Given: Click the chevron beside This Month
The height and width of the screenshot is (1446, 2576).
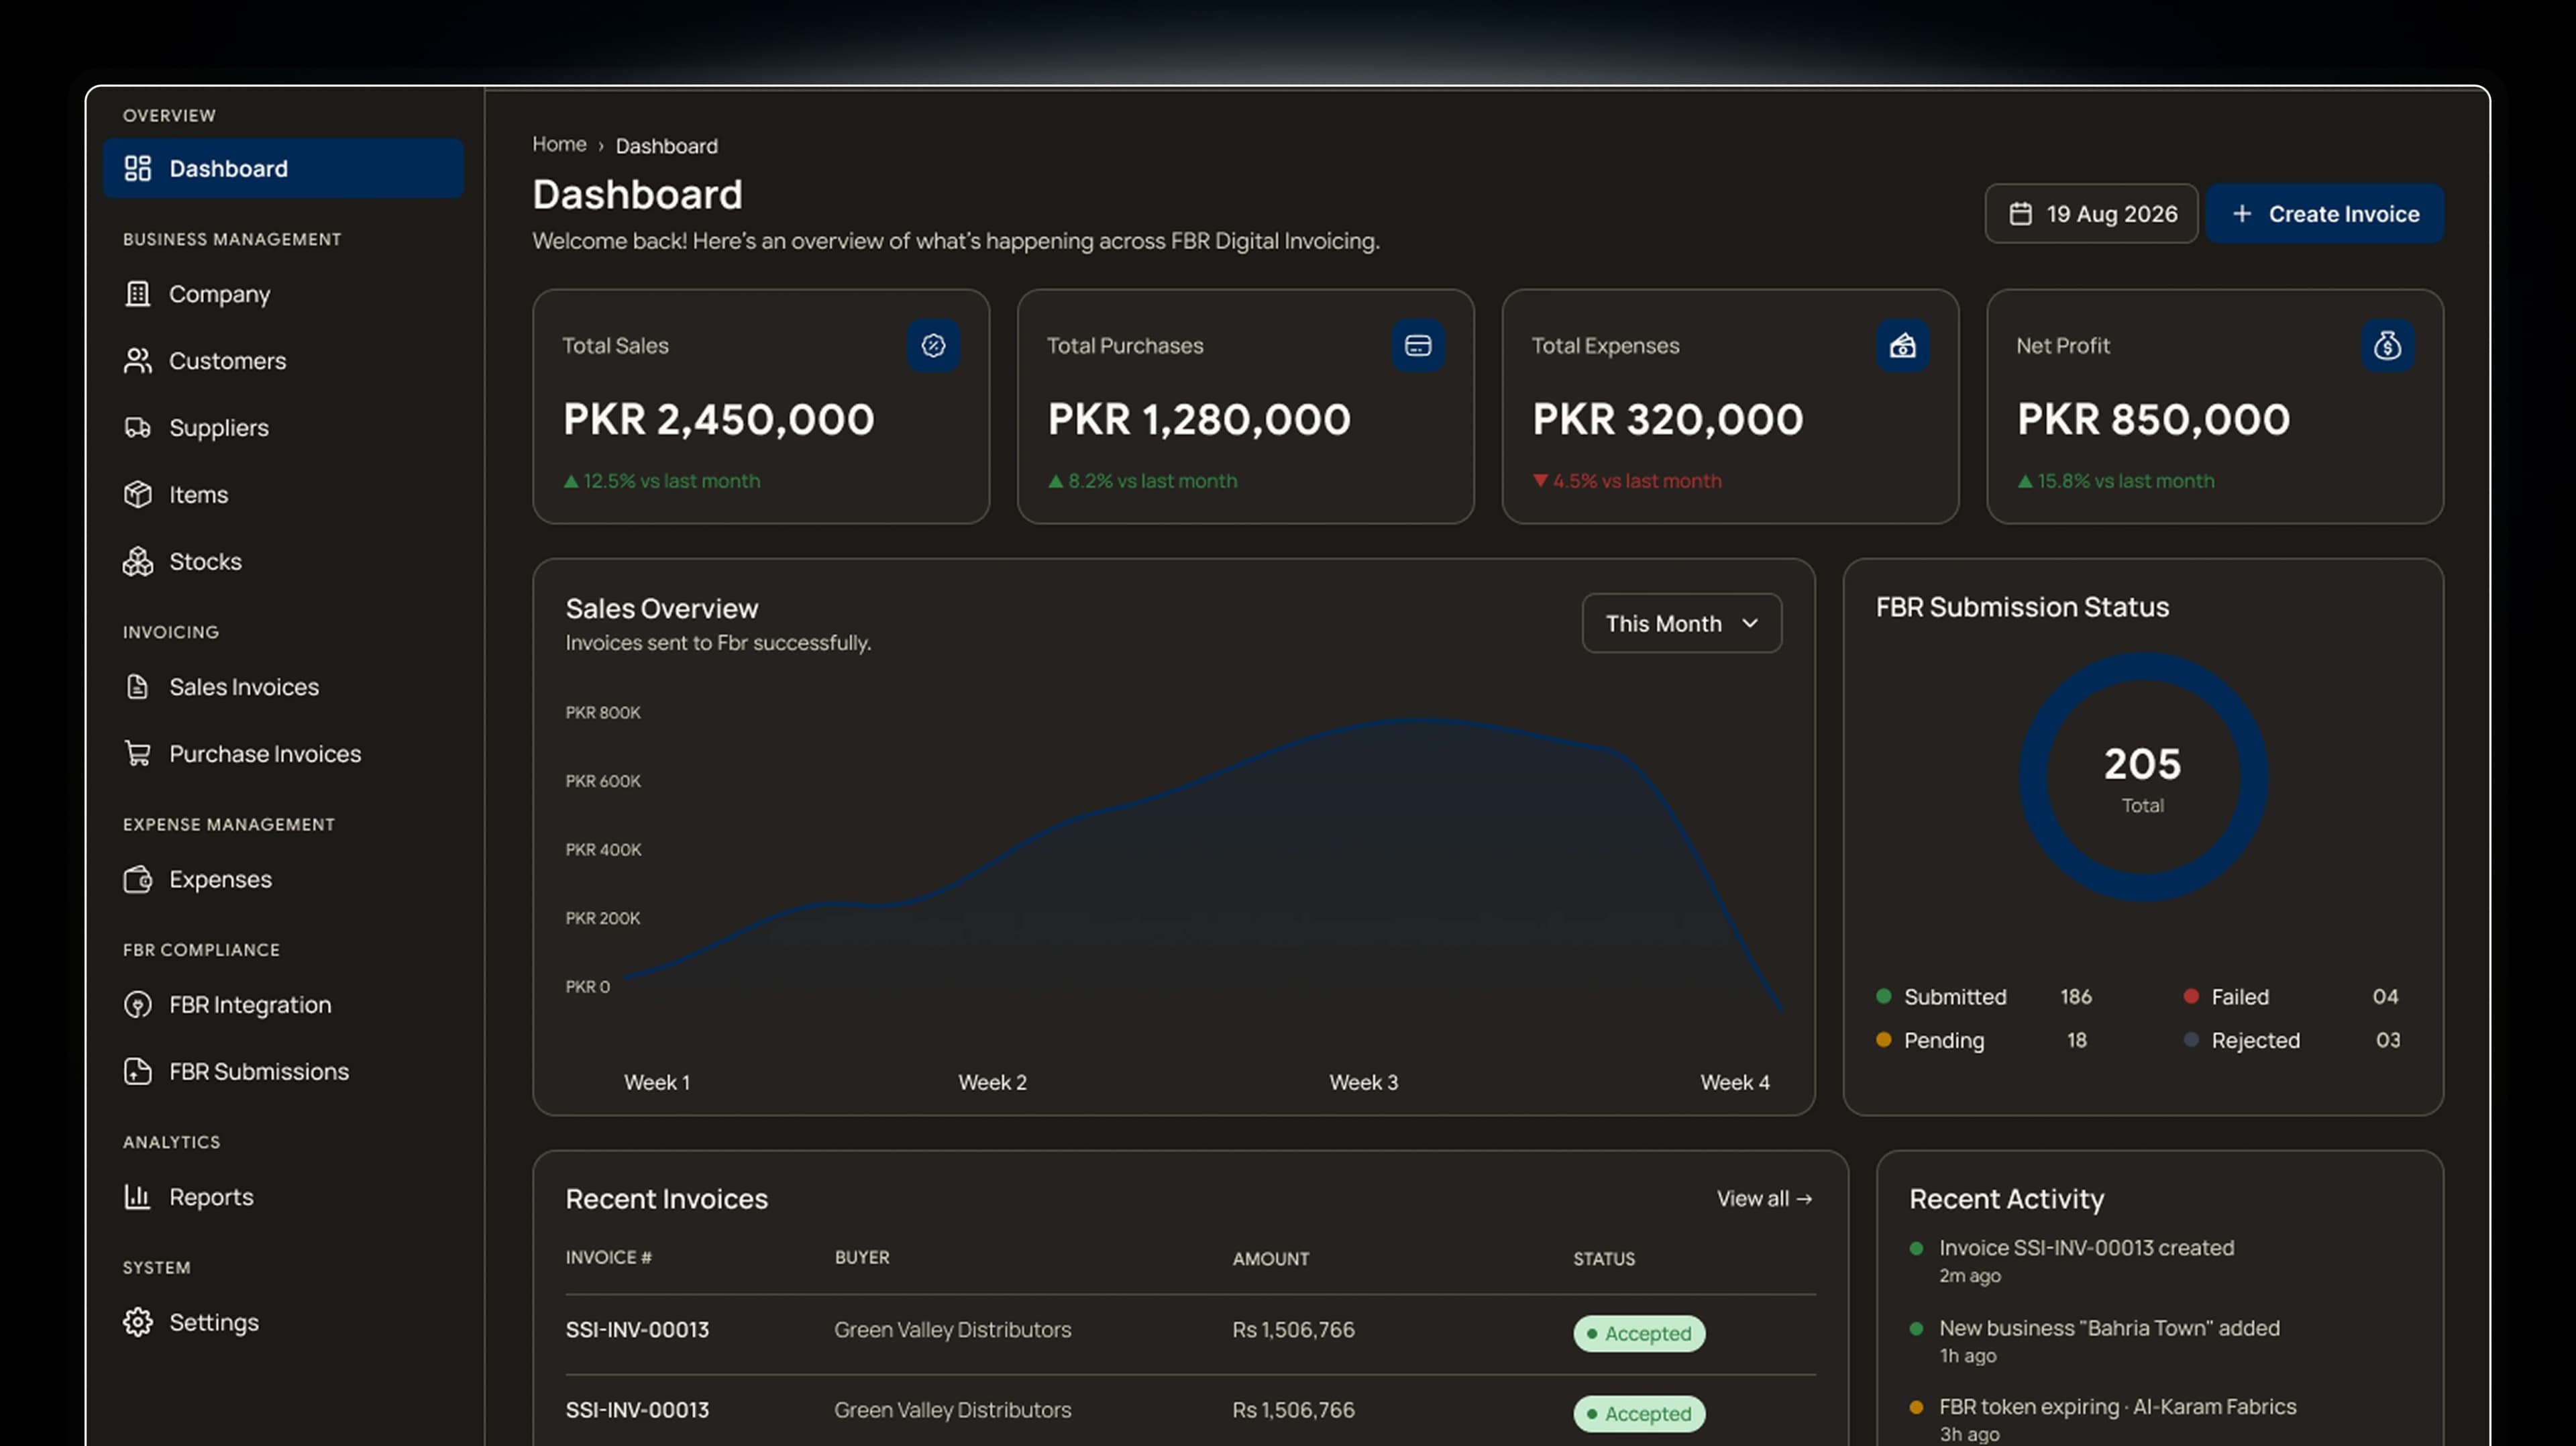Looking at the screenshot, I should click(x=1749, y=623).
